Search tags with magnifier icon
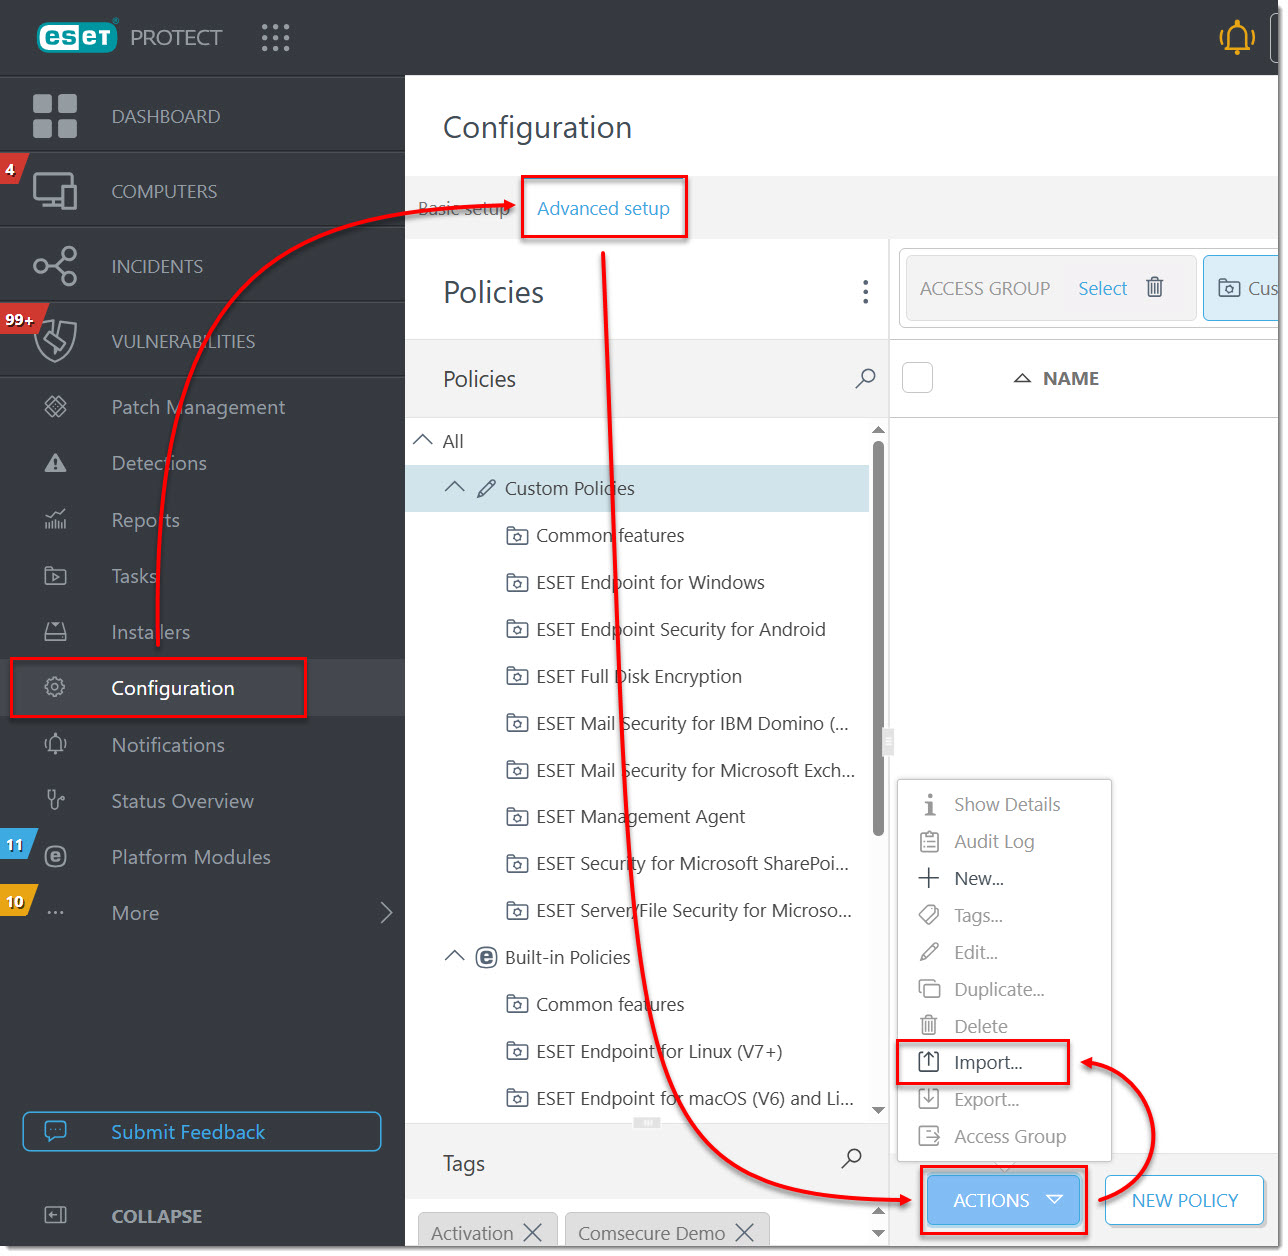 click(851, 1158)
